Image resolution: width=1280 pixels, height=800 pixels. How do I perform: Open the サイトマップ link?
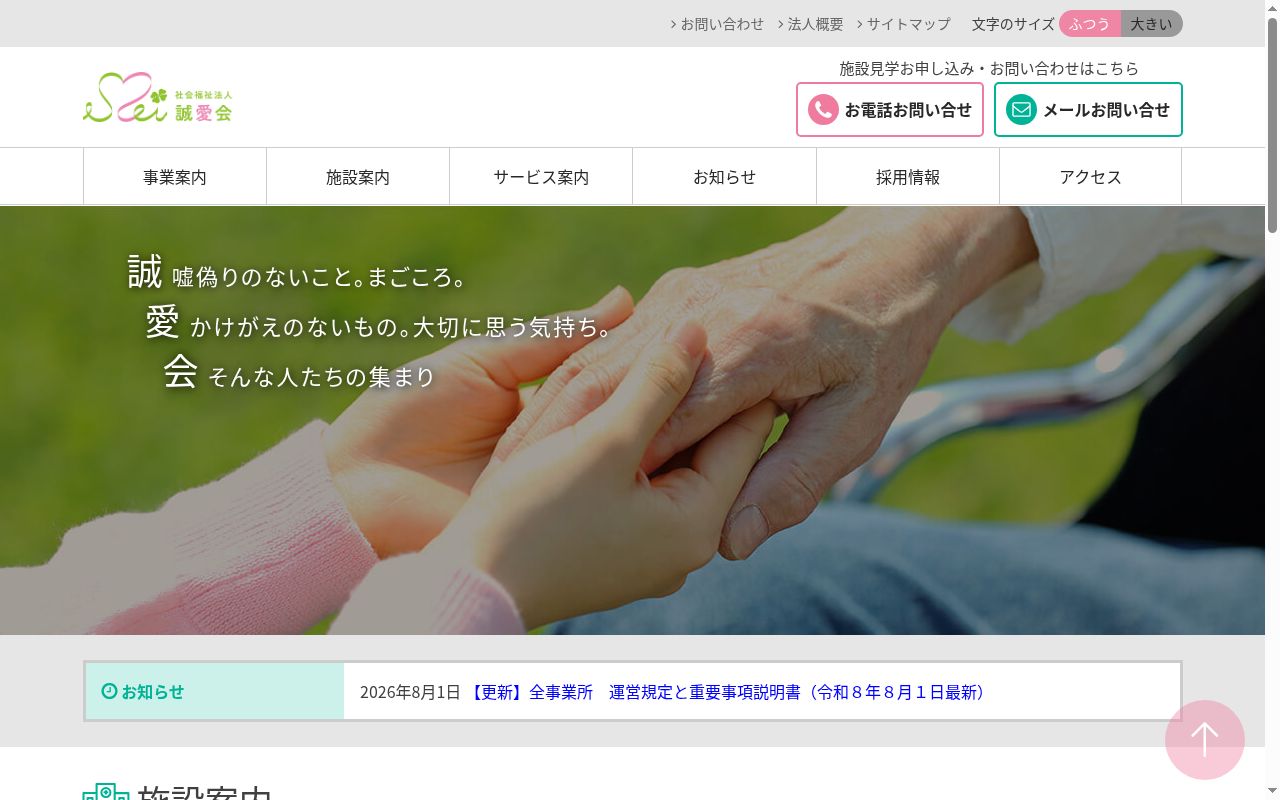[x=908, y=24]
